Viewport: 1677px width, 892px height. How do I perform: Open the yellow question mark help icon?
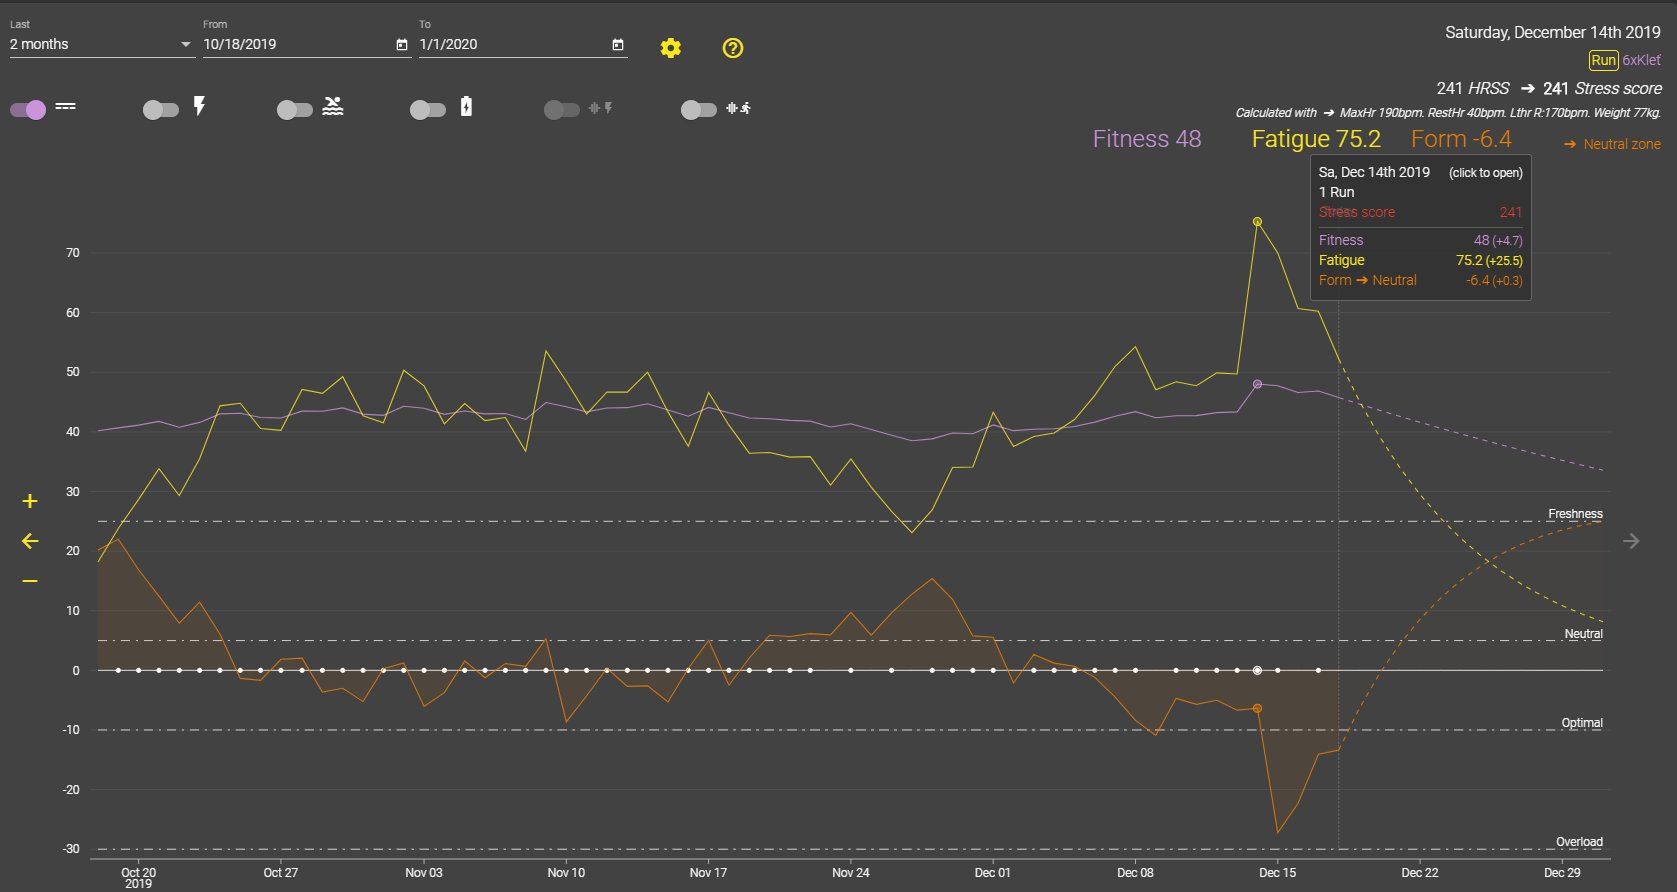[x=733, y=48]
